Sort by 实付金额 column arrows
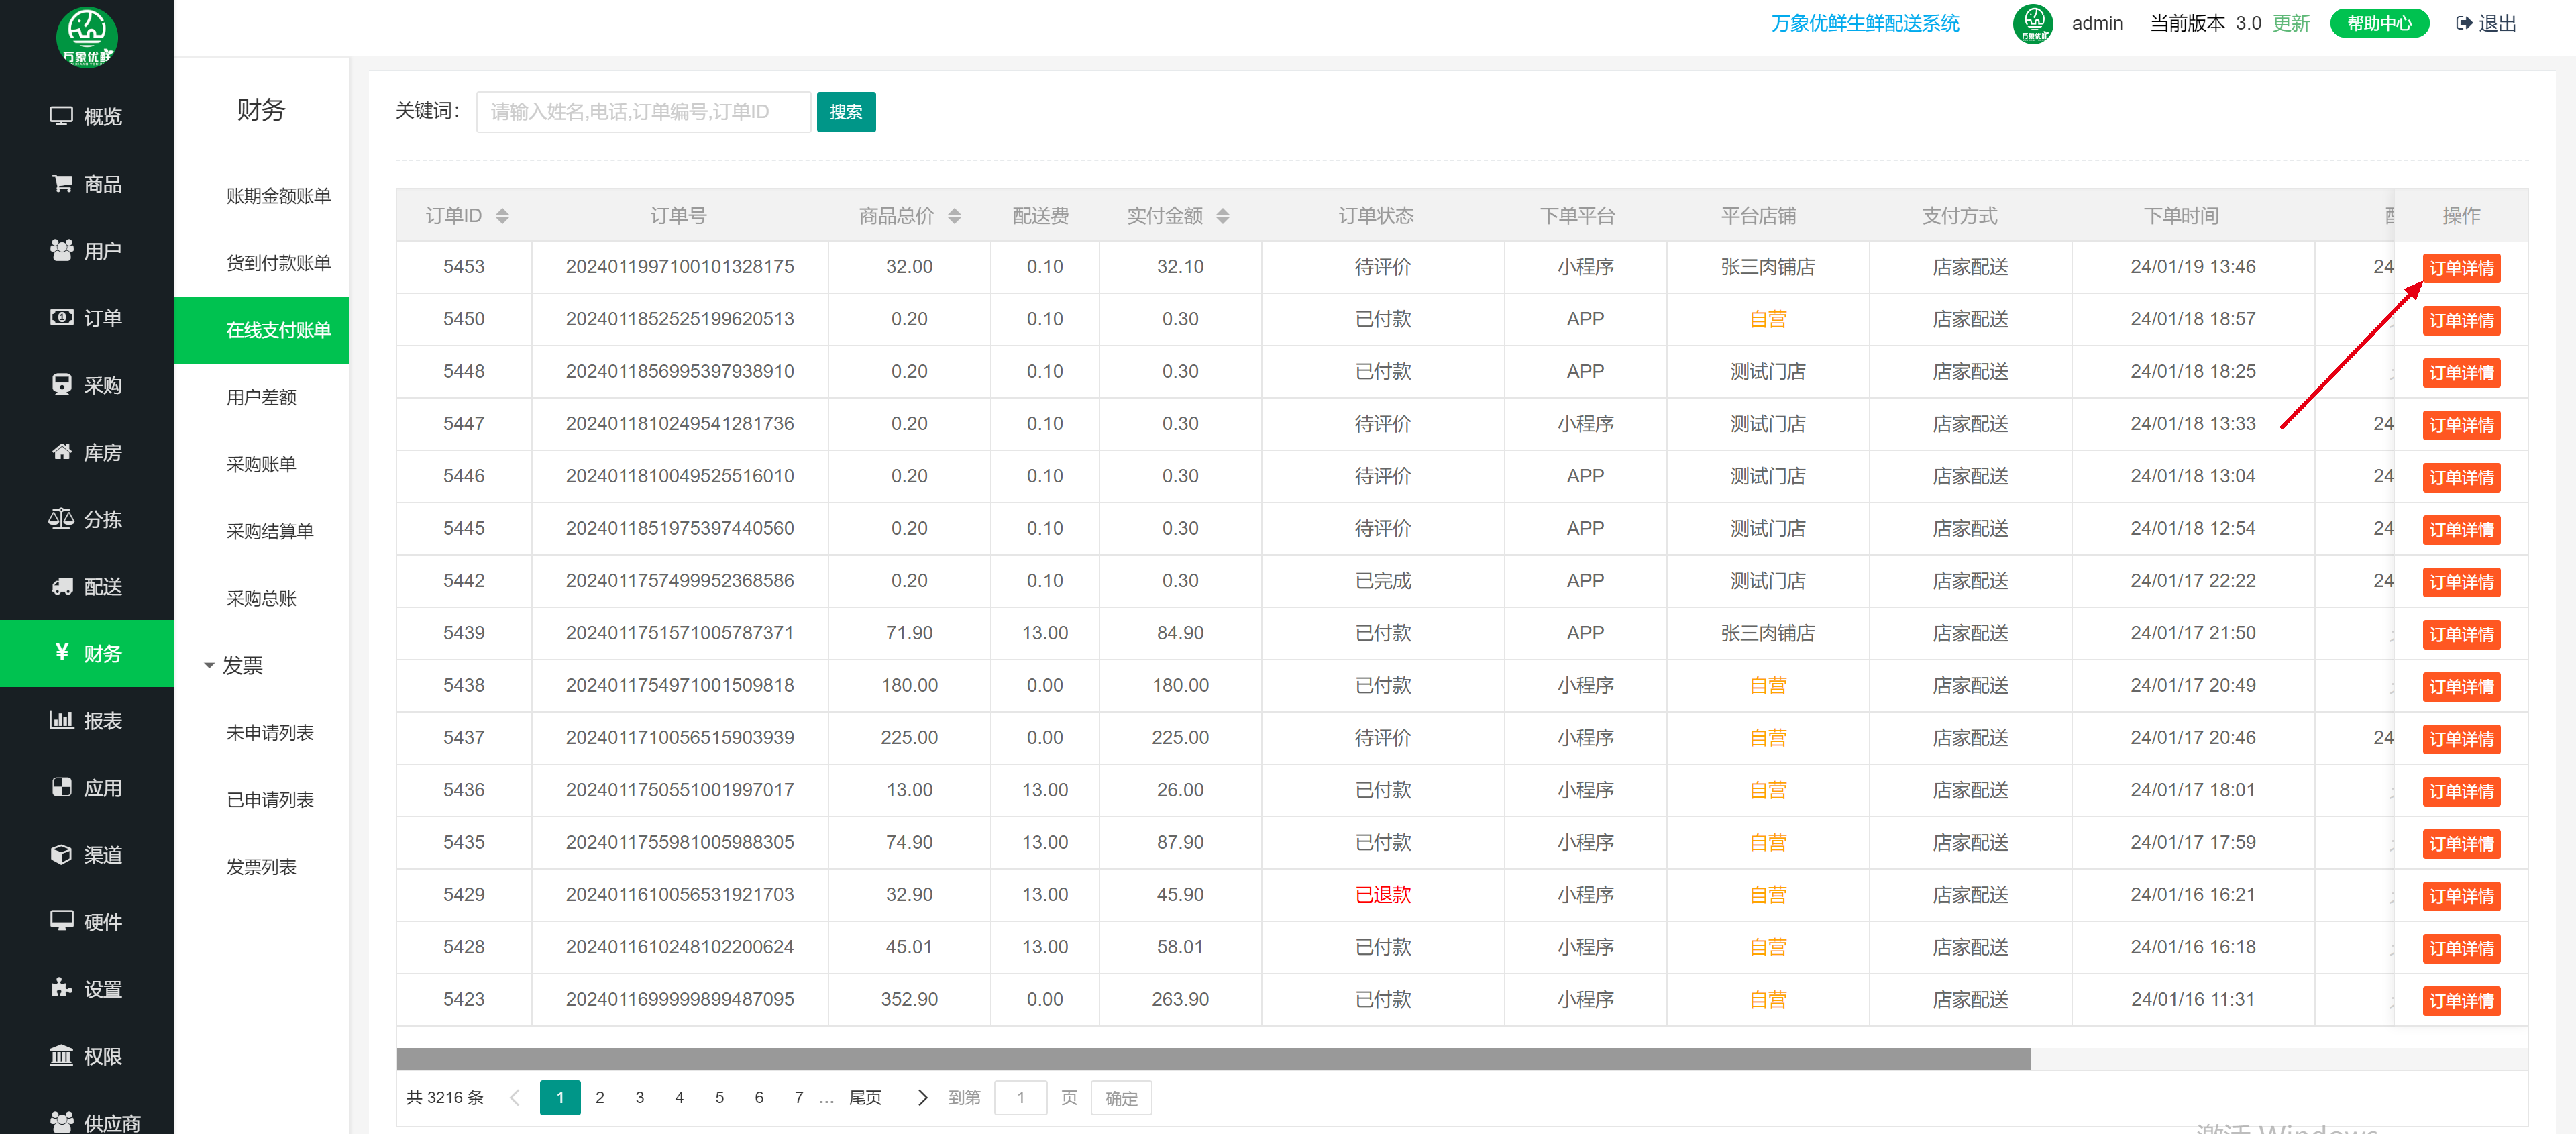Screen dimensions: 2576x1134 [x=1222, y=216]
